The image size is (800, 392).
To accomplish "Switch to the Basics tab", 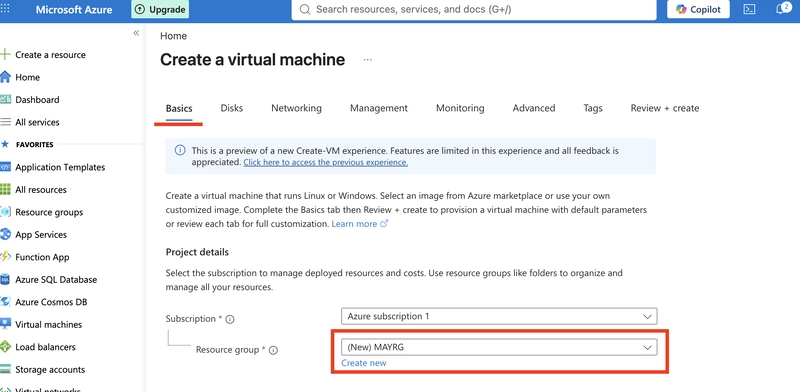I will point(179,108).
